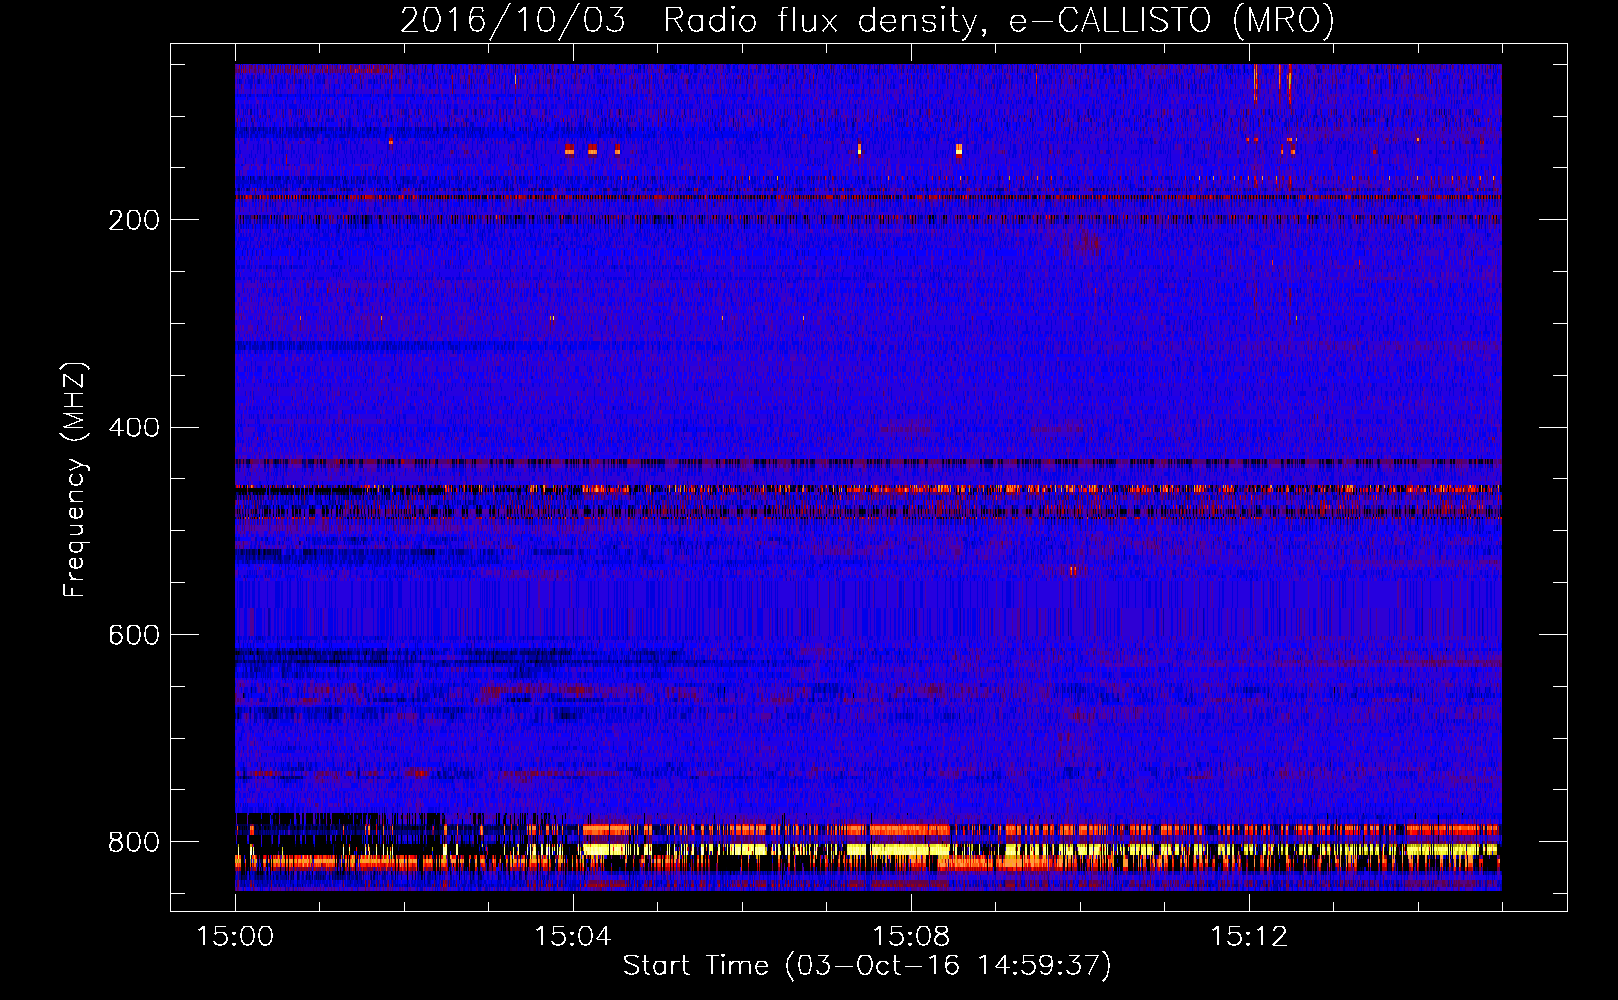Click the 600 frequency tick label

134,636
